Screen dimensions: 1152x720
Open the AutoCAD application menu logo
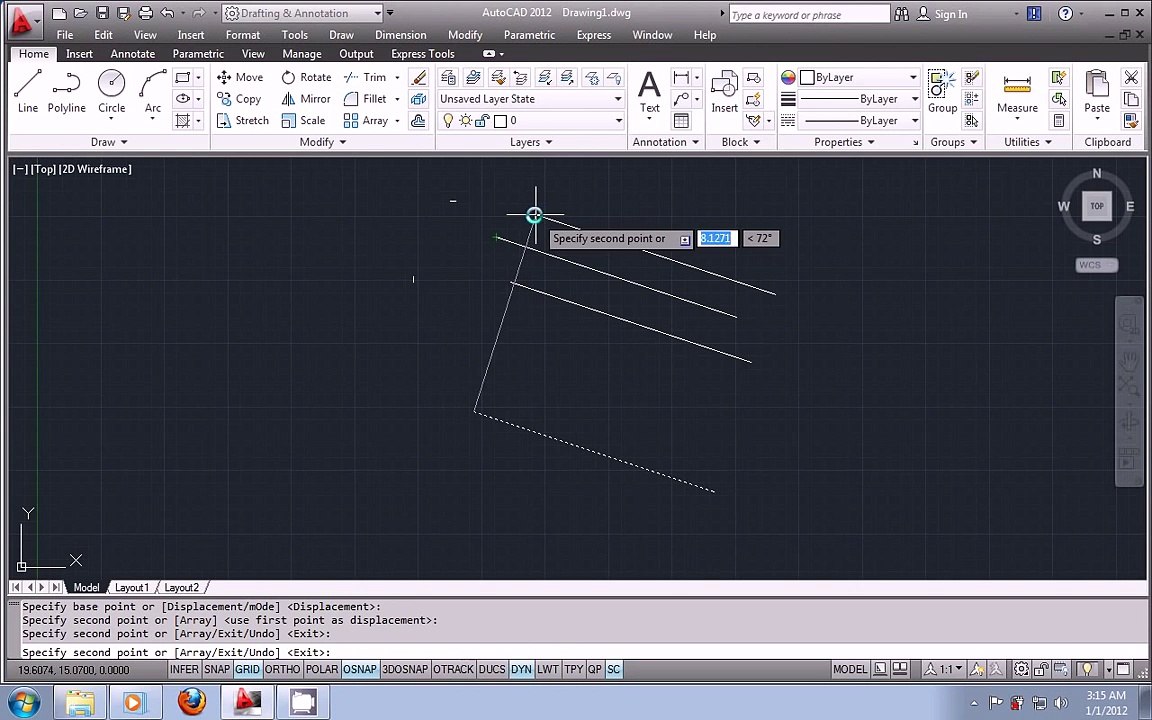(24, 22)
